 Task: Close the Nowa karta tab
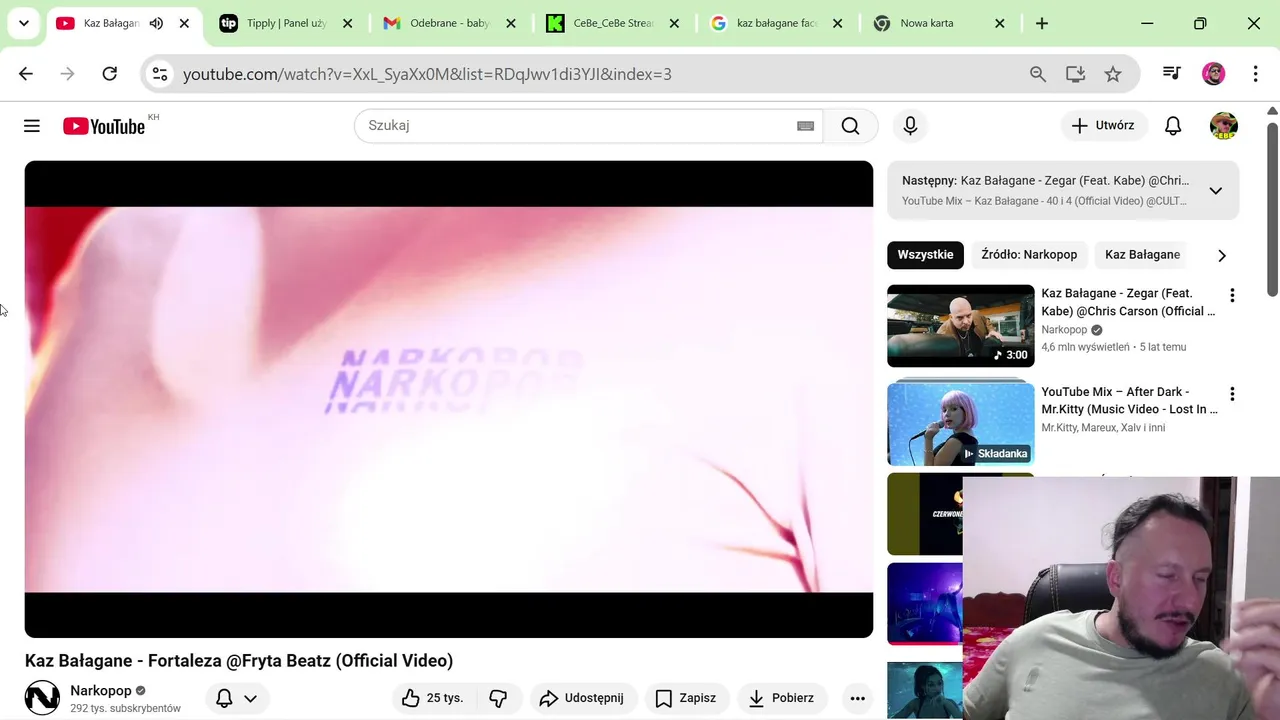pyautogui.click(x=999, y=23)
